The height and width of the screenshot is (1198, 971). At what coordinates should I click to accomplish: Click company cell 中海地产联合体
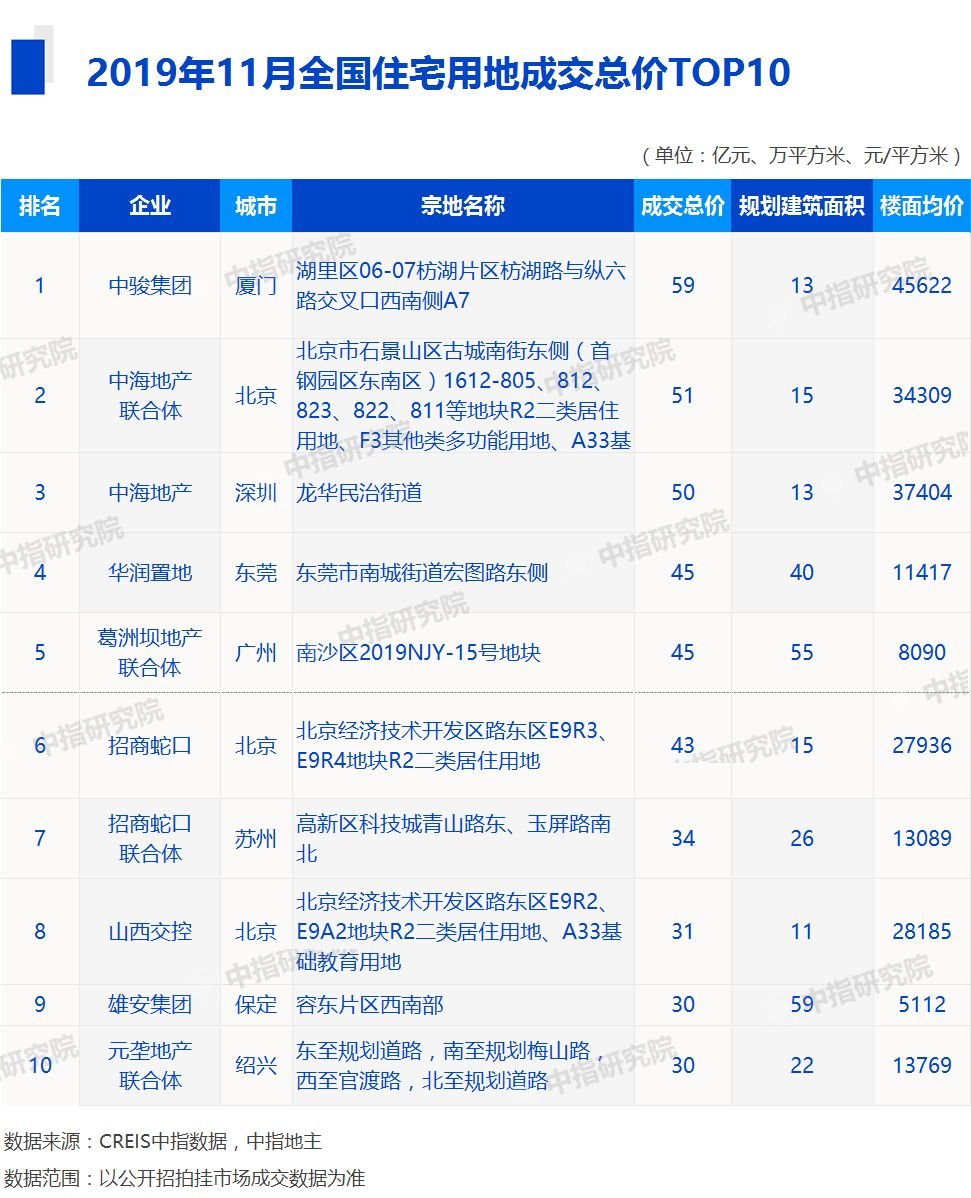pyautogui.click(x=150, y=395)
